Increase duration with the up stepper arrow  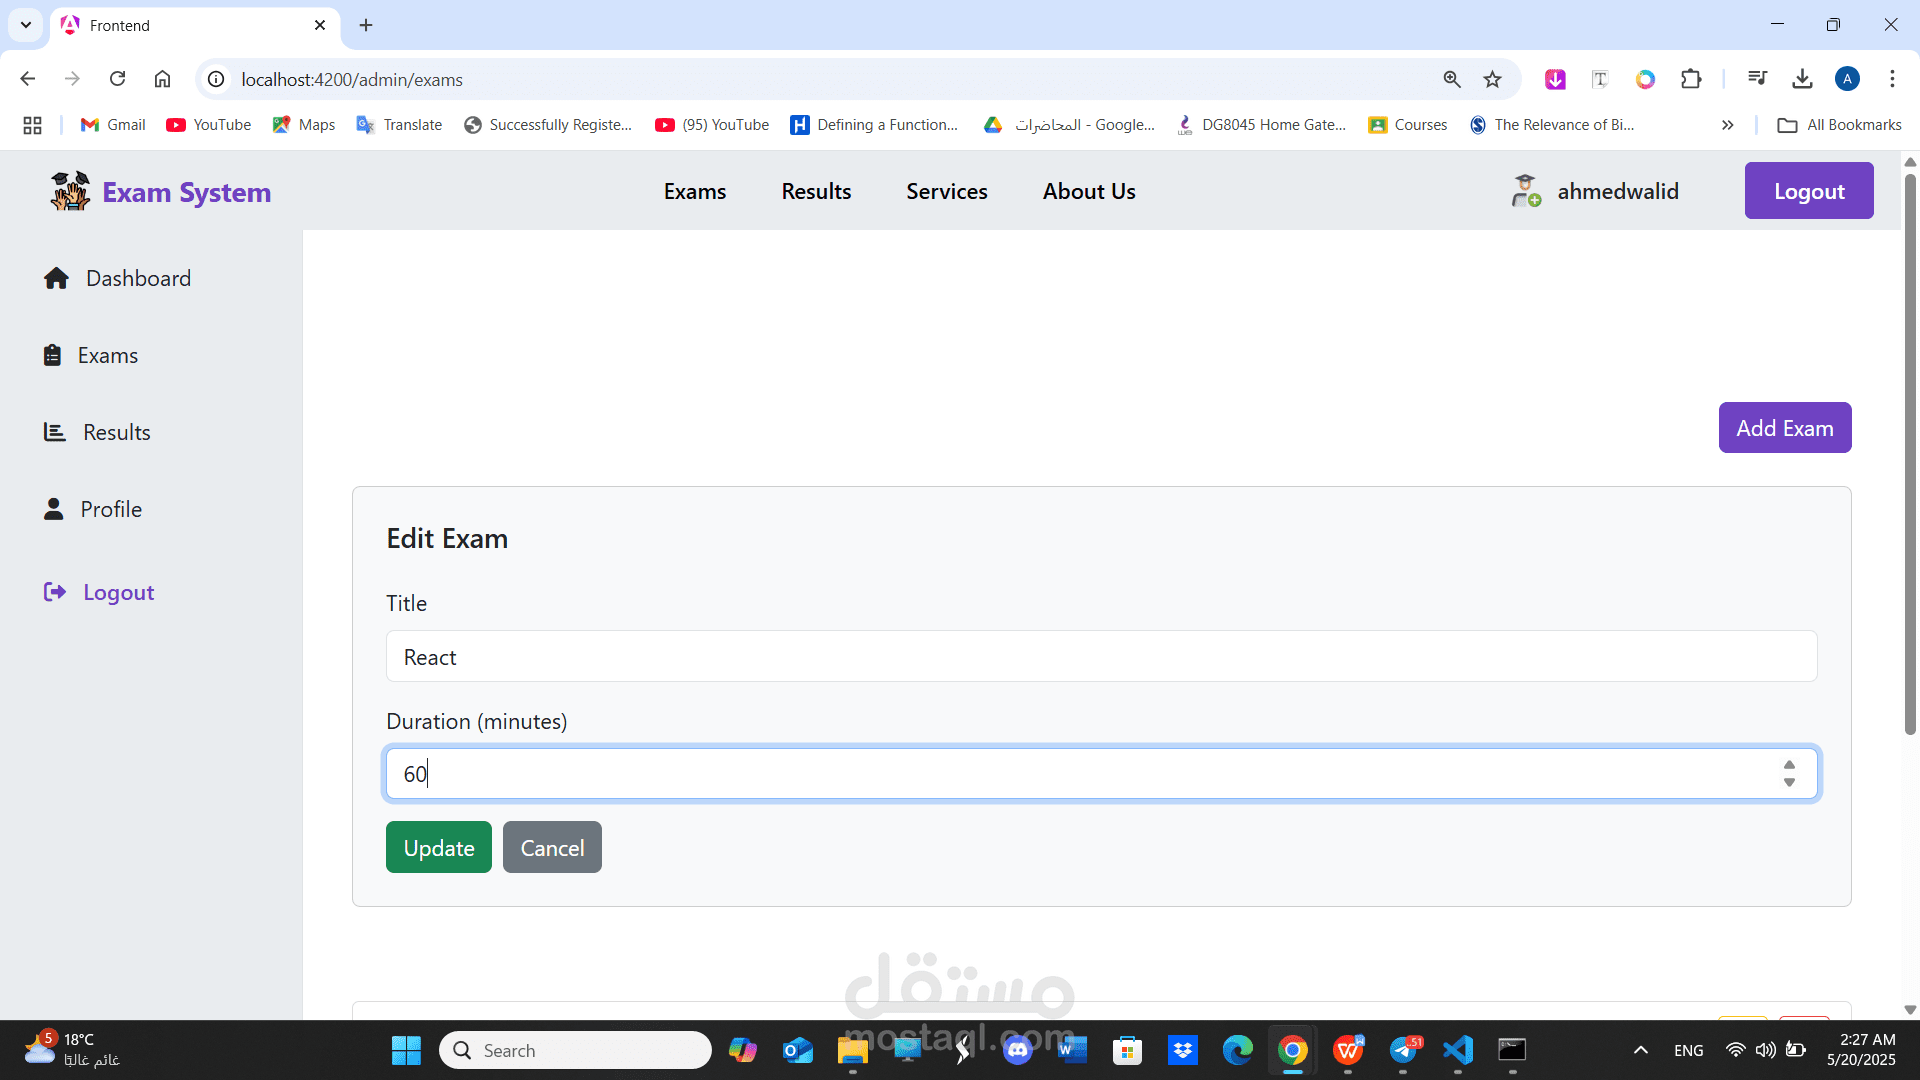coord(1789,765)
